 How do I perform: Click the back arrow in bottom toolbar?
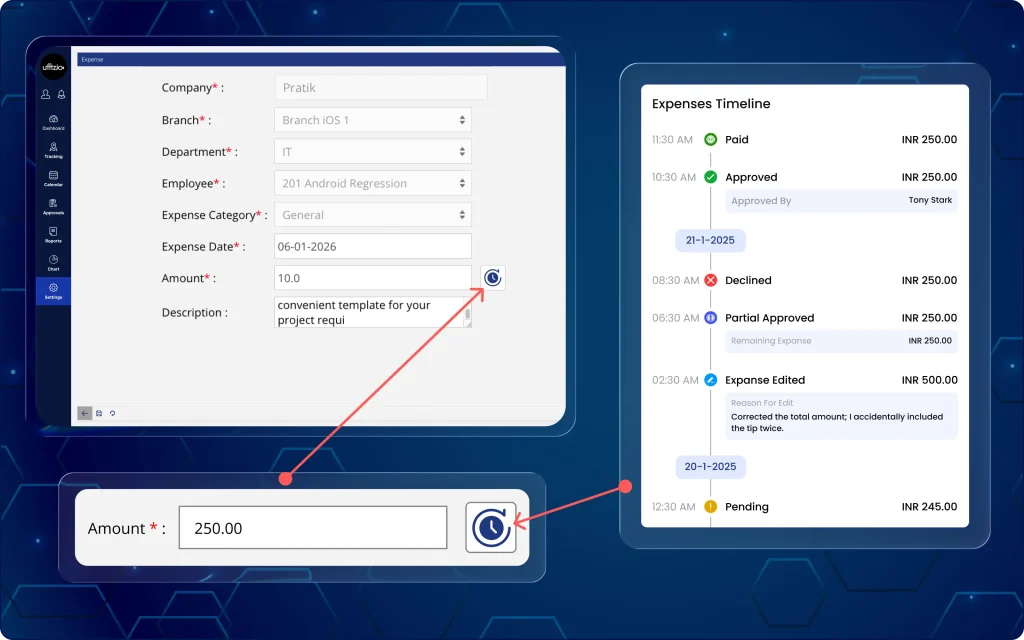(x=84, y=413)
